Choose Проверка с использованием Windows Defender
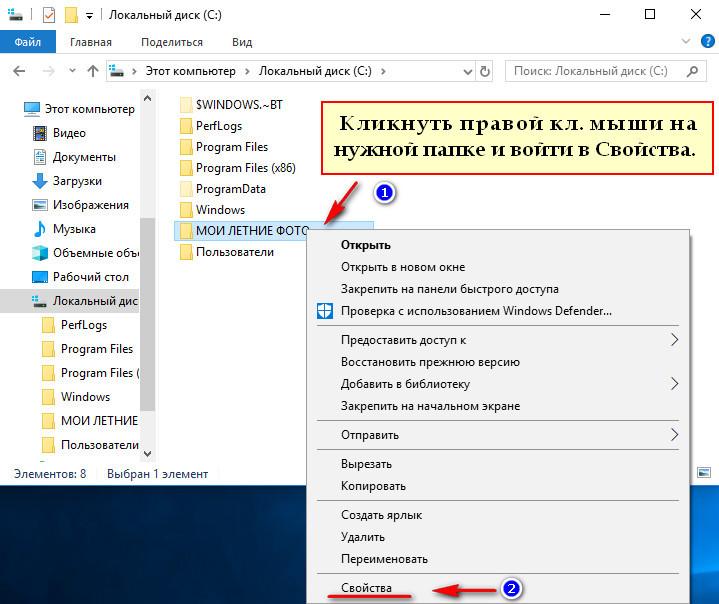719x604 pixels. [x=498, y=311]
